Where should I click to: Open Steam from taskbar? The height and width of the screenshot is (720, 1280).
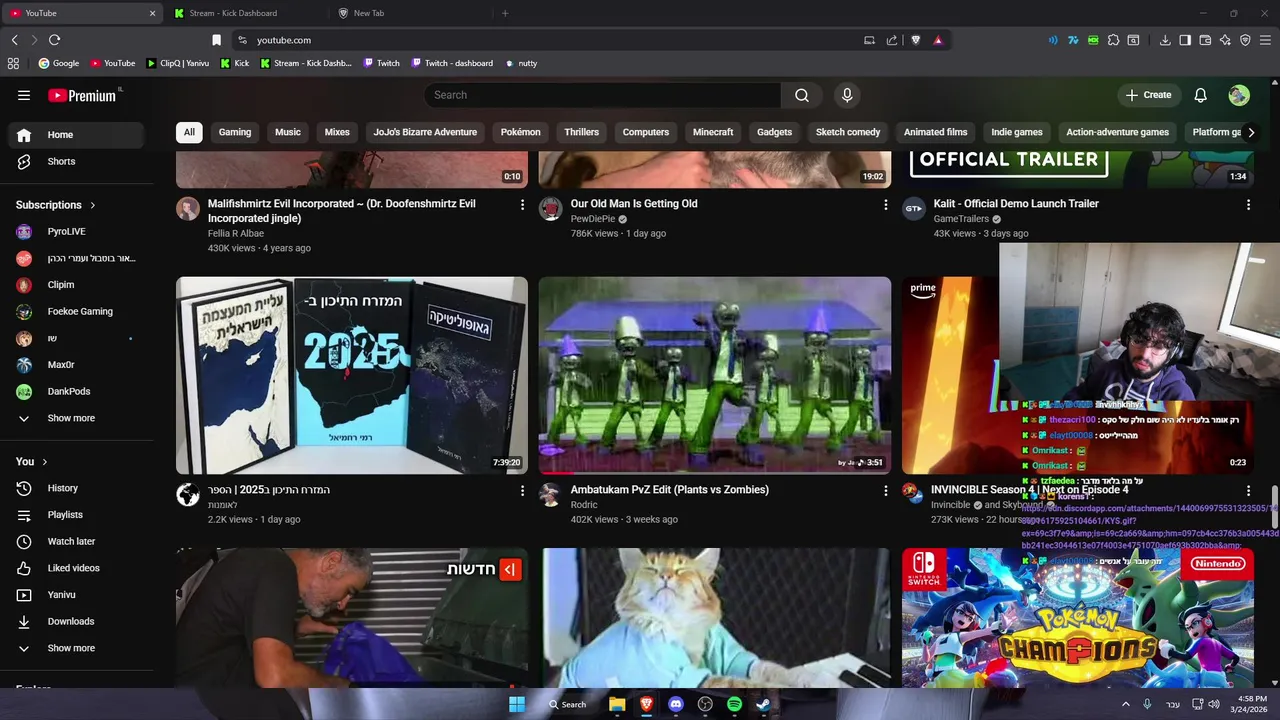763,704
